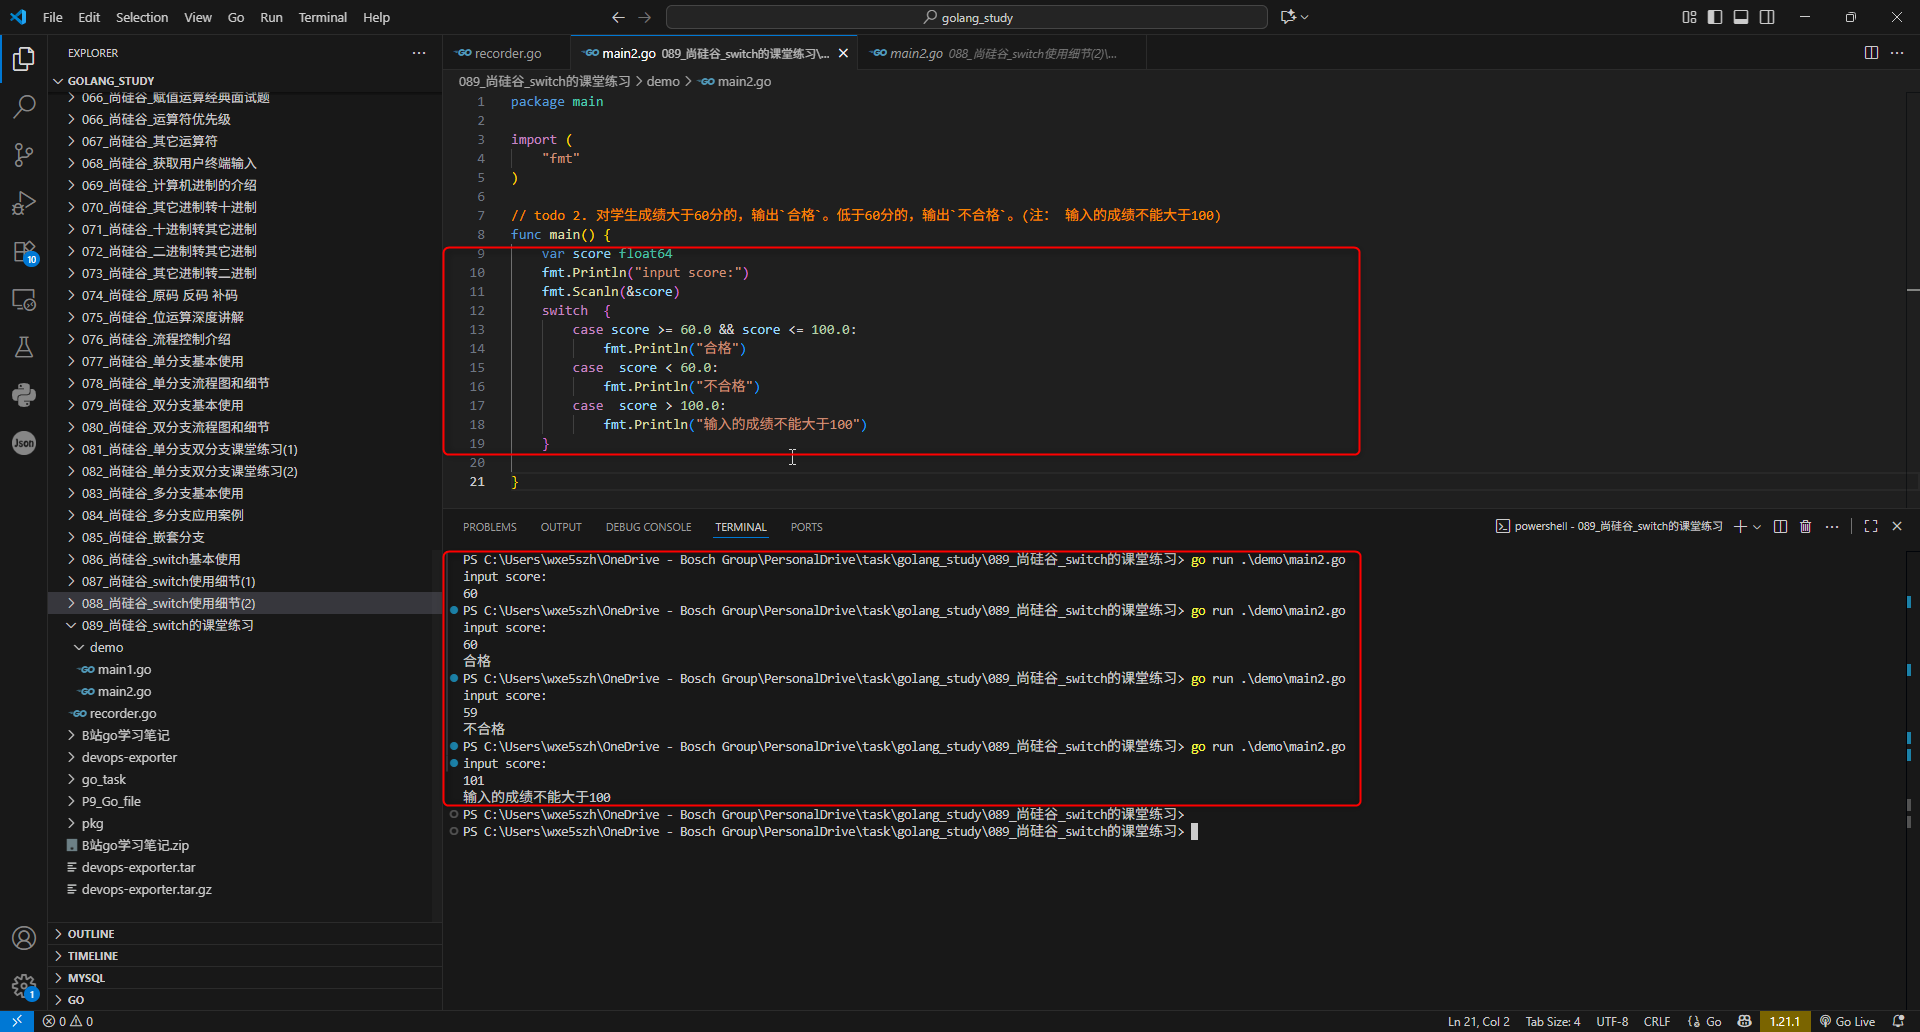Expand the 085_尚硅谷_嵌套分支 folder

tap(245, 537)
